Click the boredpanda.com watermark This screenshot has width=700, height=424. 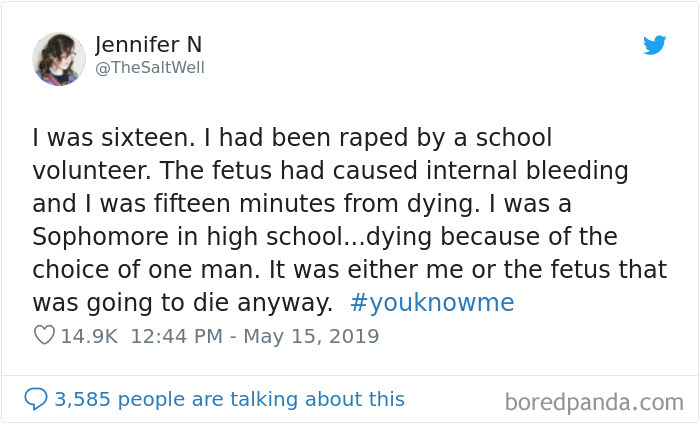click(594, 402)
